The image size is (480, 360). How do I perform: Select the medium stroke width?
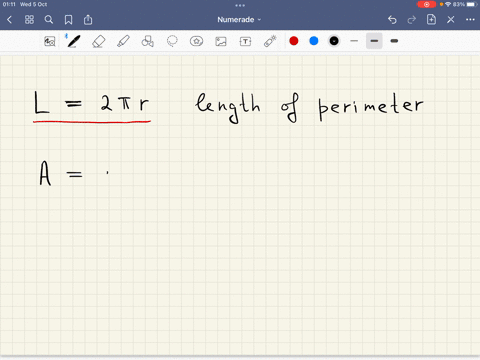tap(374, 41)
